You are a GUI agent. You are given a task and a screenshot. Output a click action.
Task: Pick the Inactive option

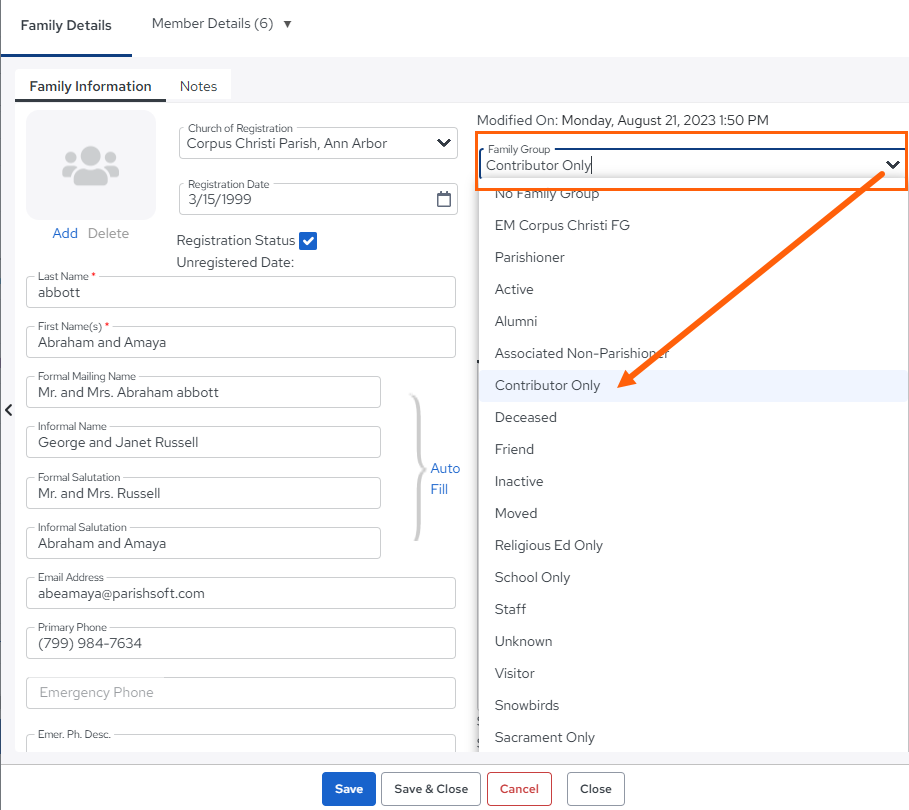click(x=693, y=481)
